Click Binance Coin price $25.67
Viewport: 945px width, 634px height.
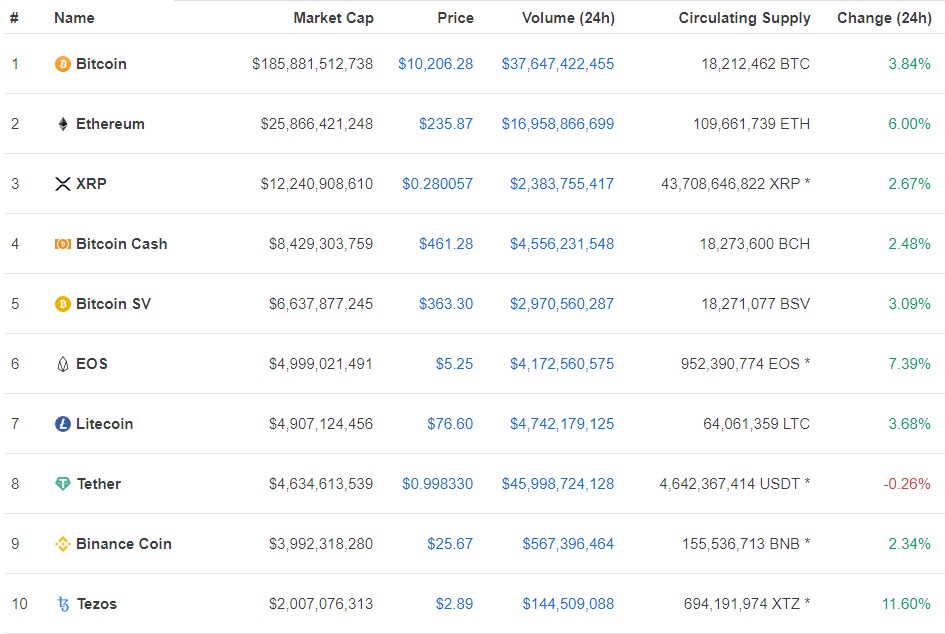click(x=450, y=544)
